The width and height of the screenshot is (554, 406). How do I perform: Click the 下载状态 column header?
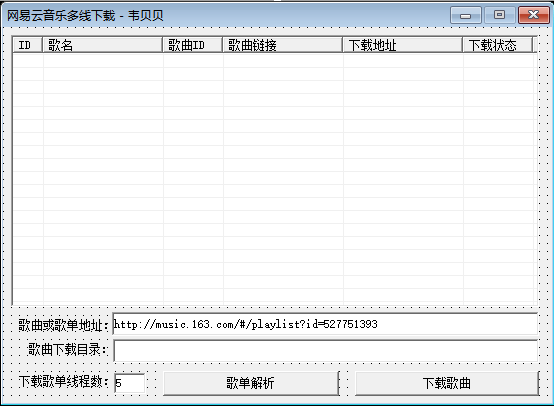498,45
